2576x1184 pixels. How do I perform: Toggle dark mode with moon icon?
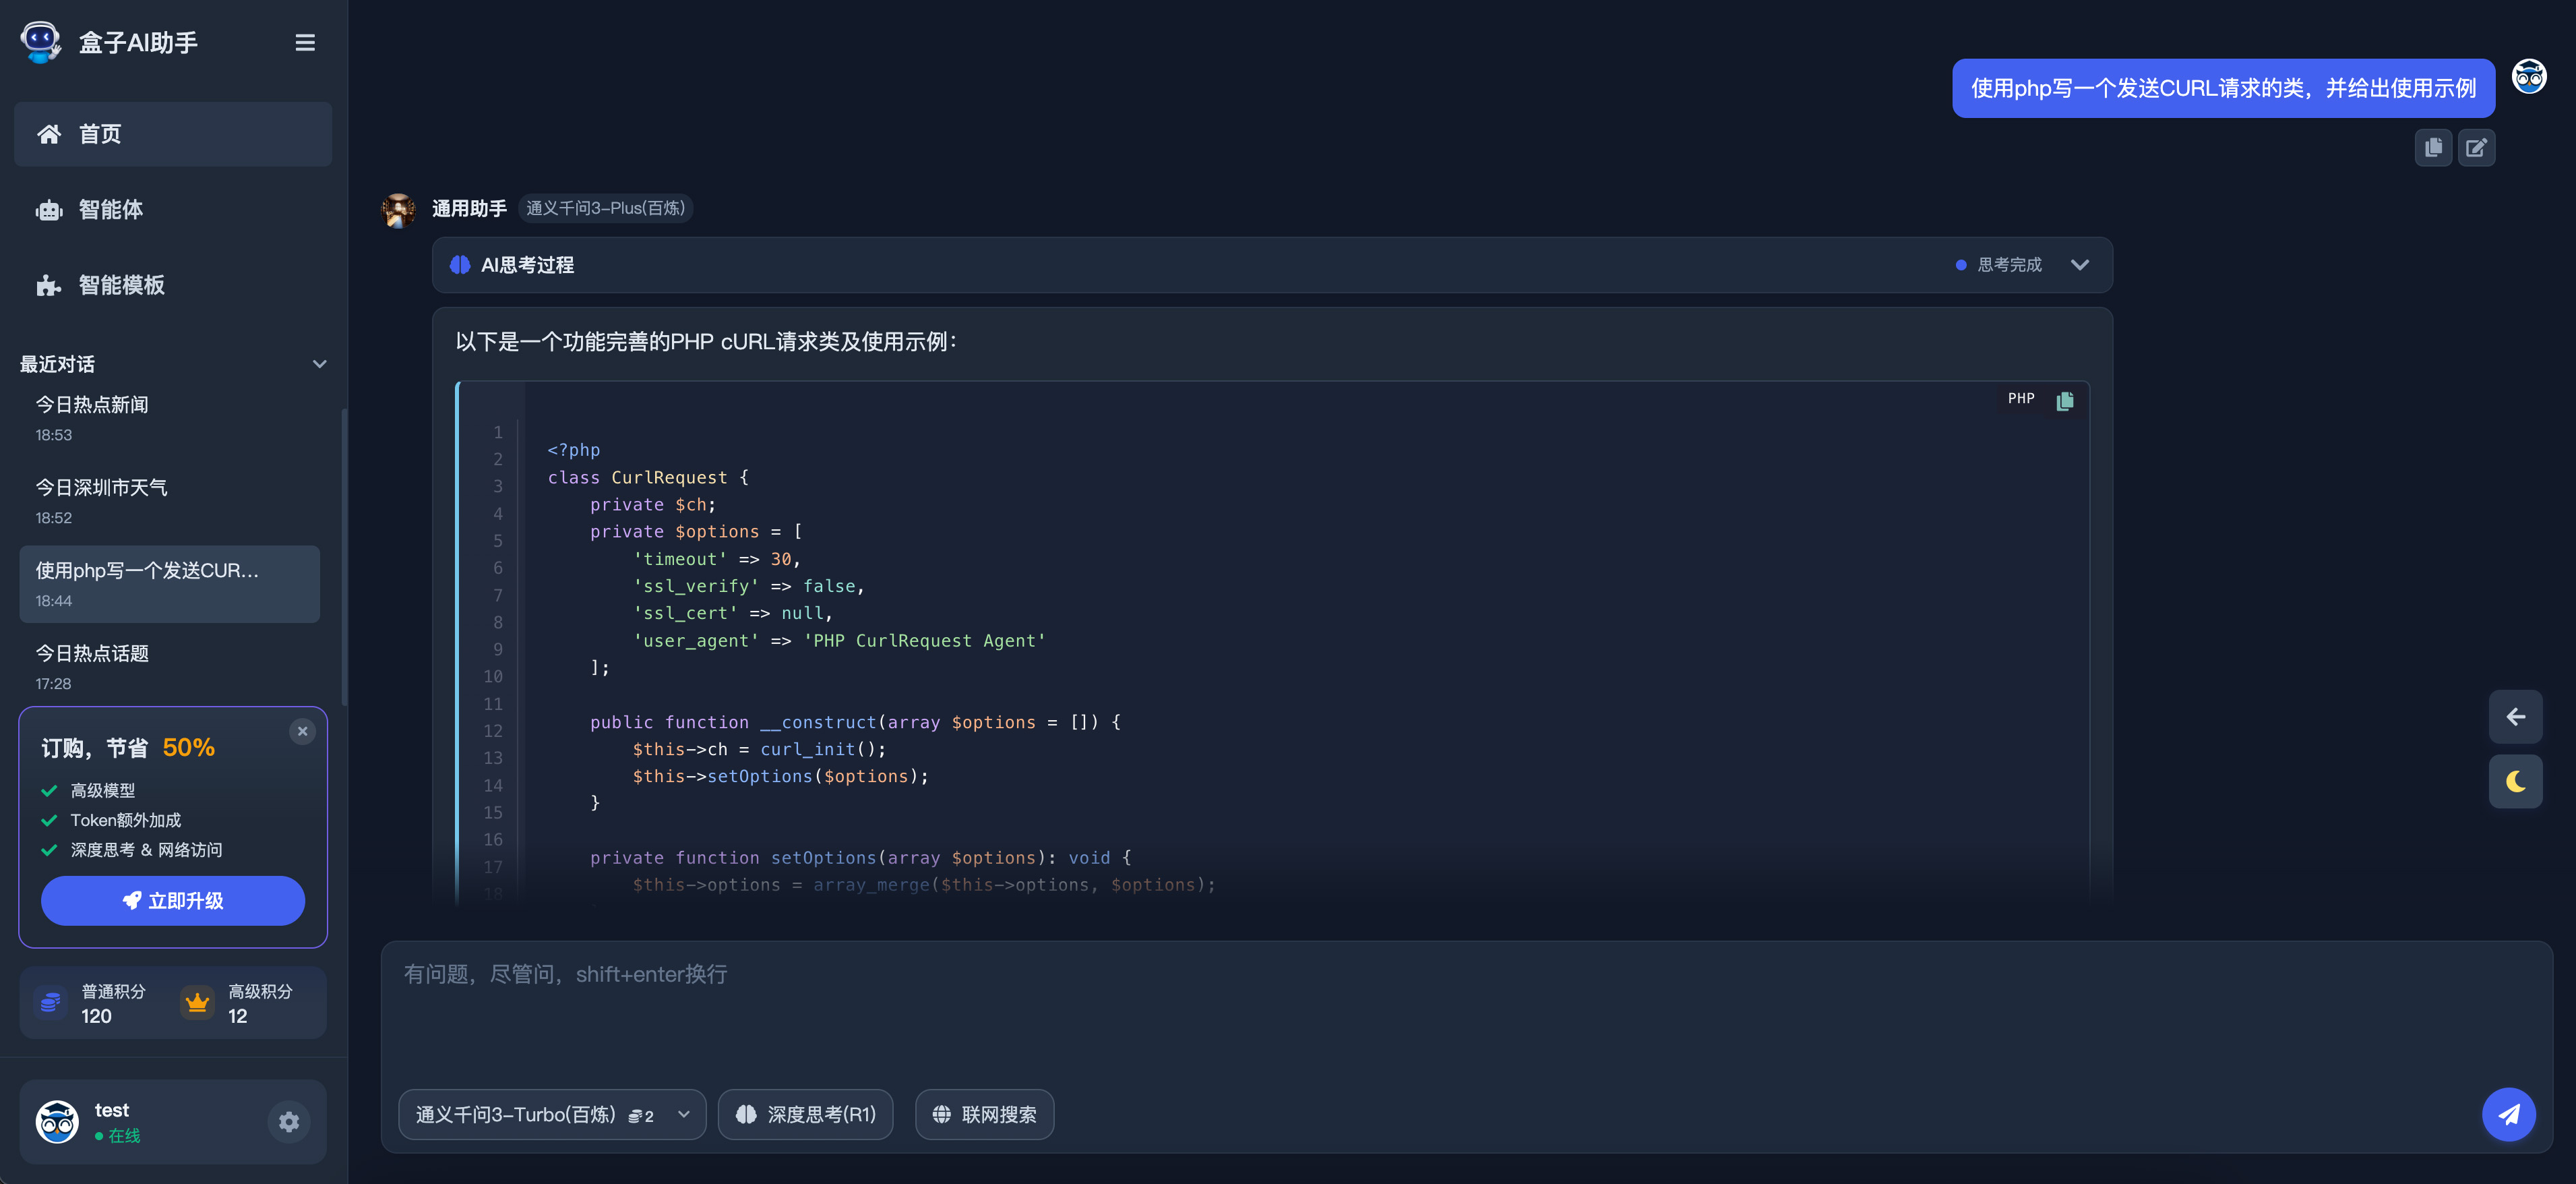tap(2515, 782)
